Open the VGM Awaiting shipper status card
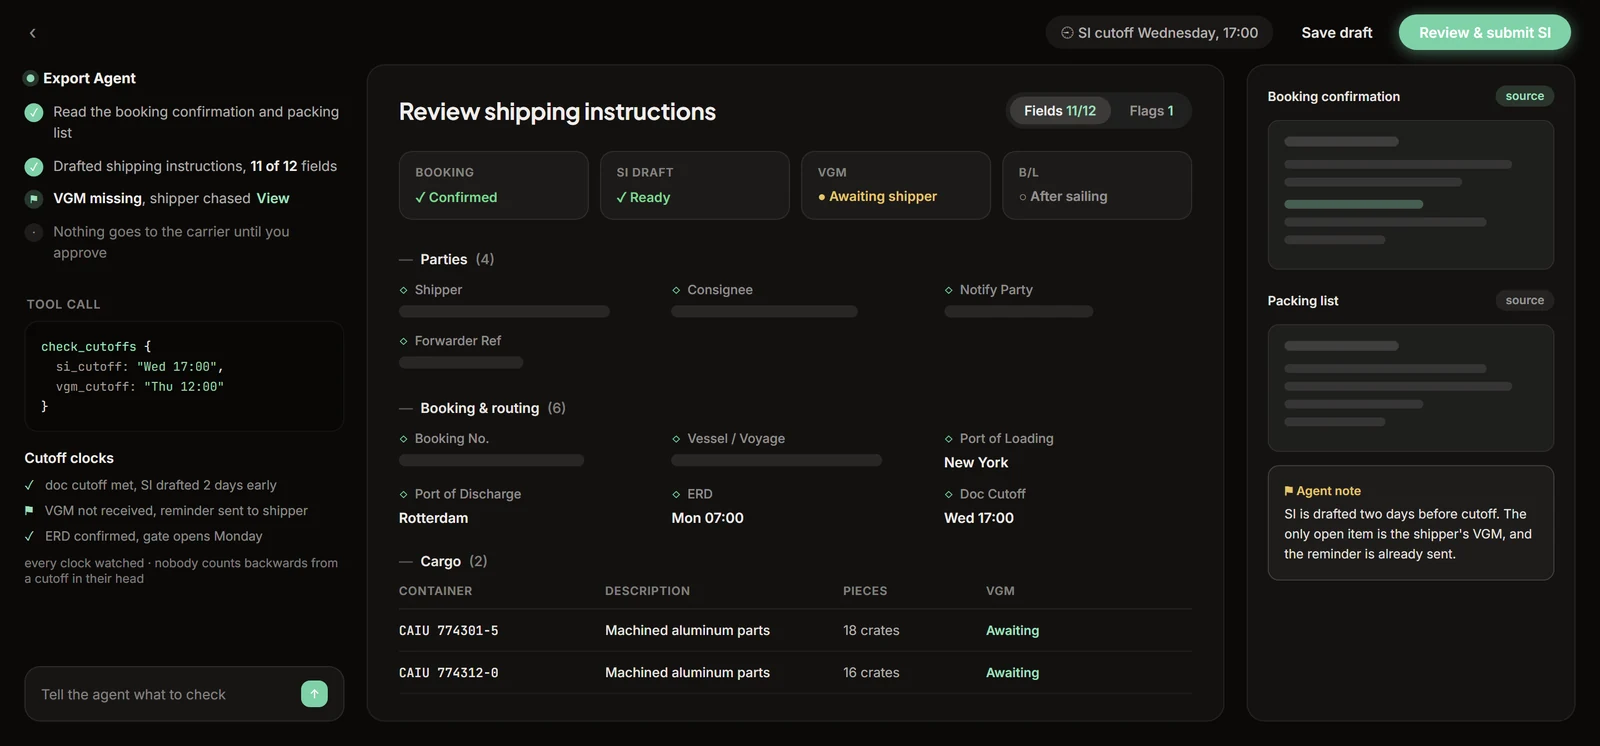The height and width of the screenshot is (746, 1600). 896,185
